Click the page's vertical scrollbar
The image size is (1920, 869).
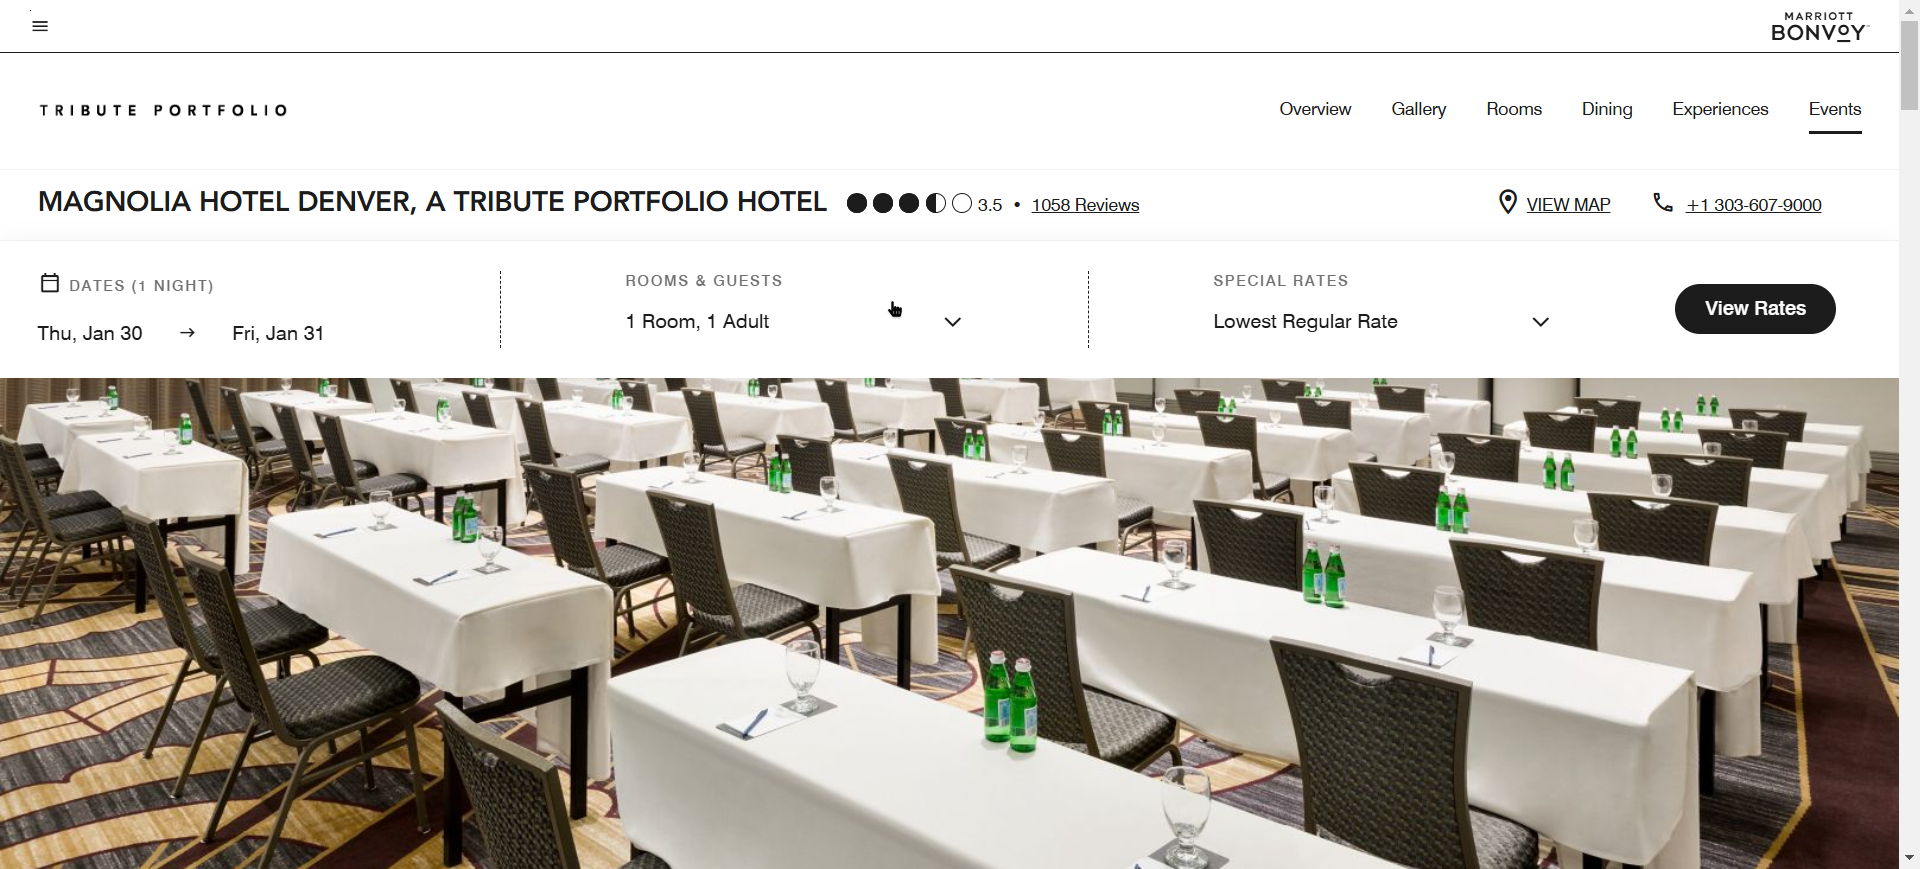1909,434
